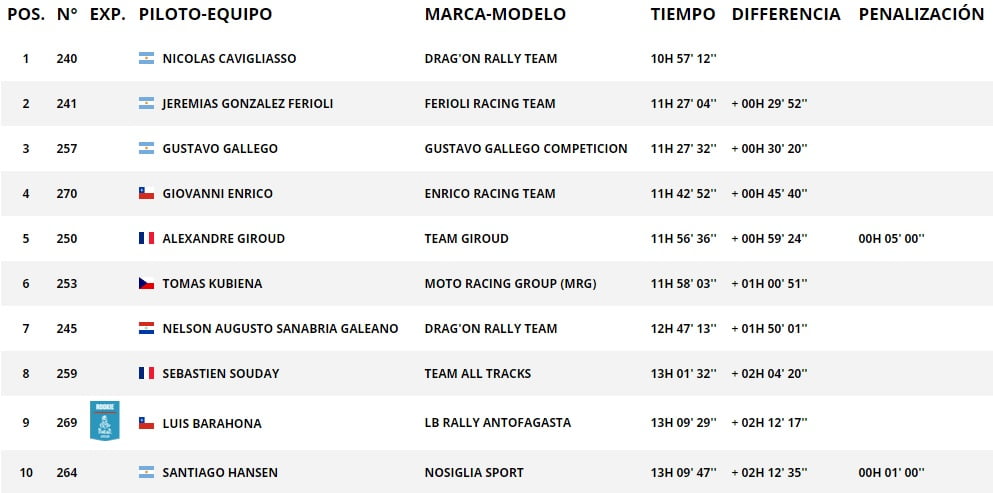
Task: Click the Moto Racing Group (MRG) team name
Action: point(510,284)
